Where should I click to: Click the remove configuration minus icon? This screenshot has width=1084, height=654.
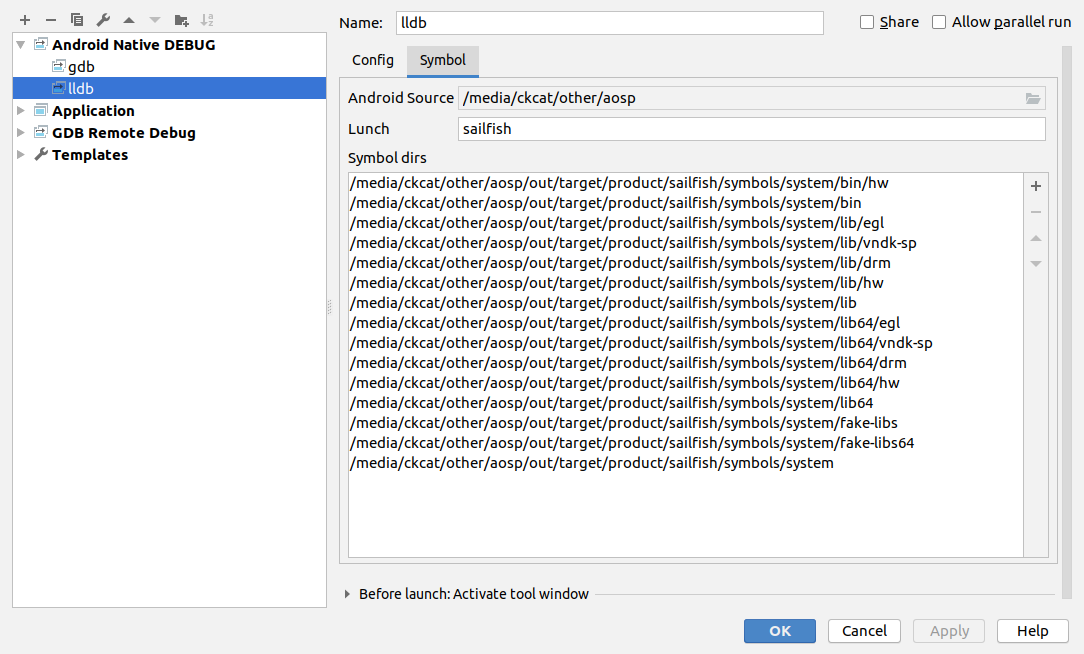[51, 20]
